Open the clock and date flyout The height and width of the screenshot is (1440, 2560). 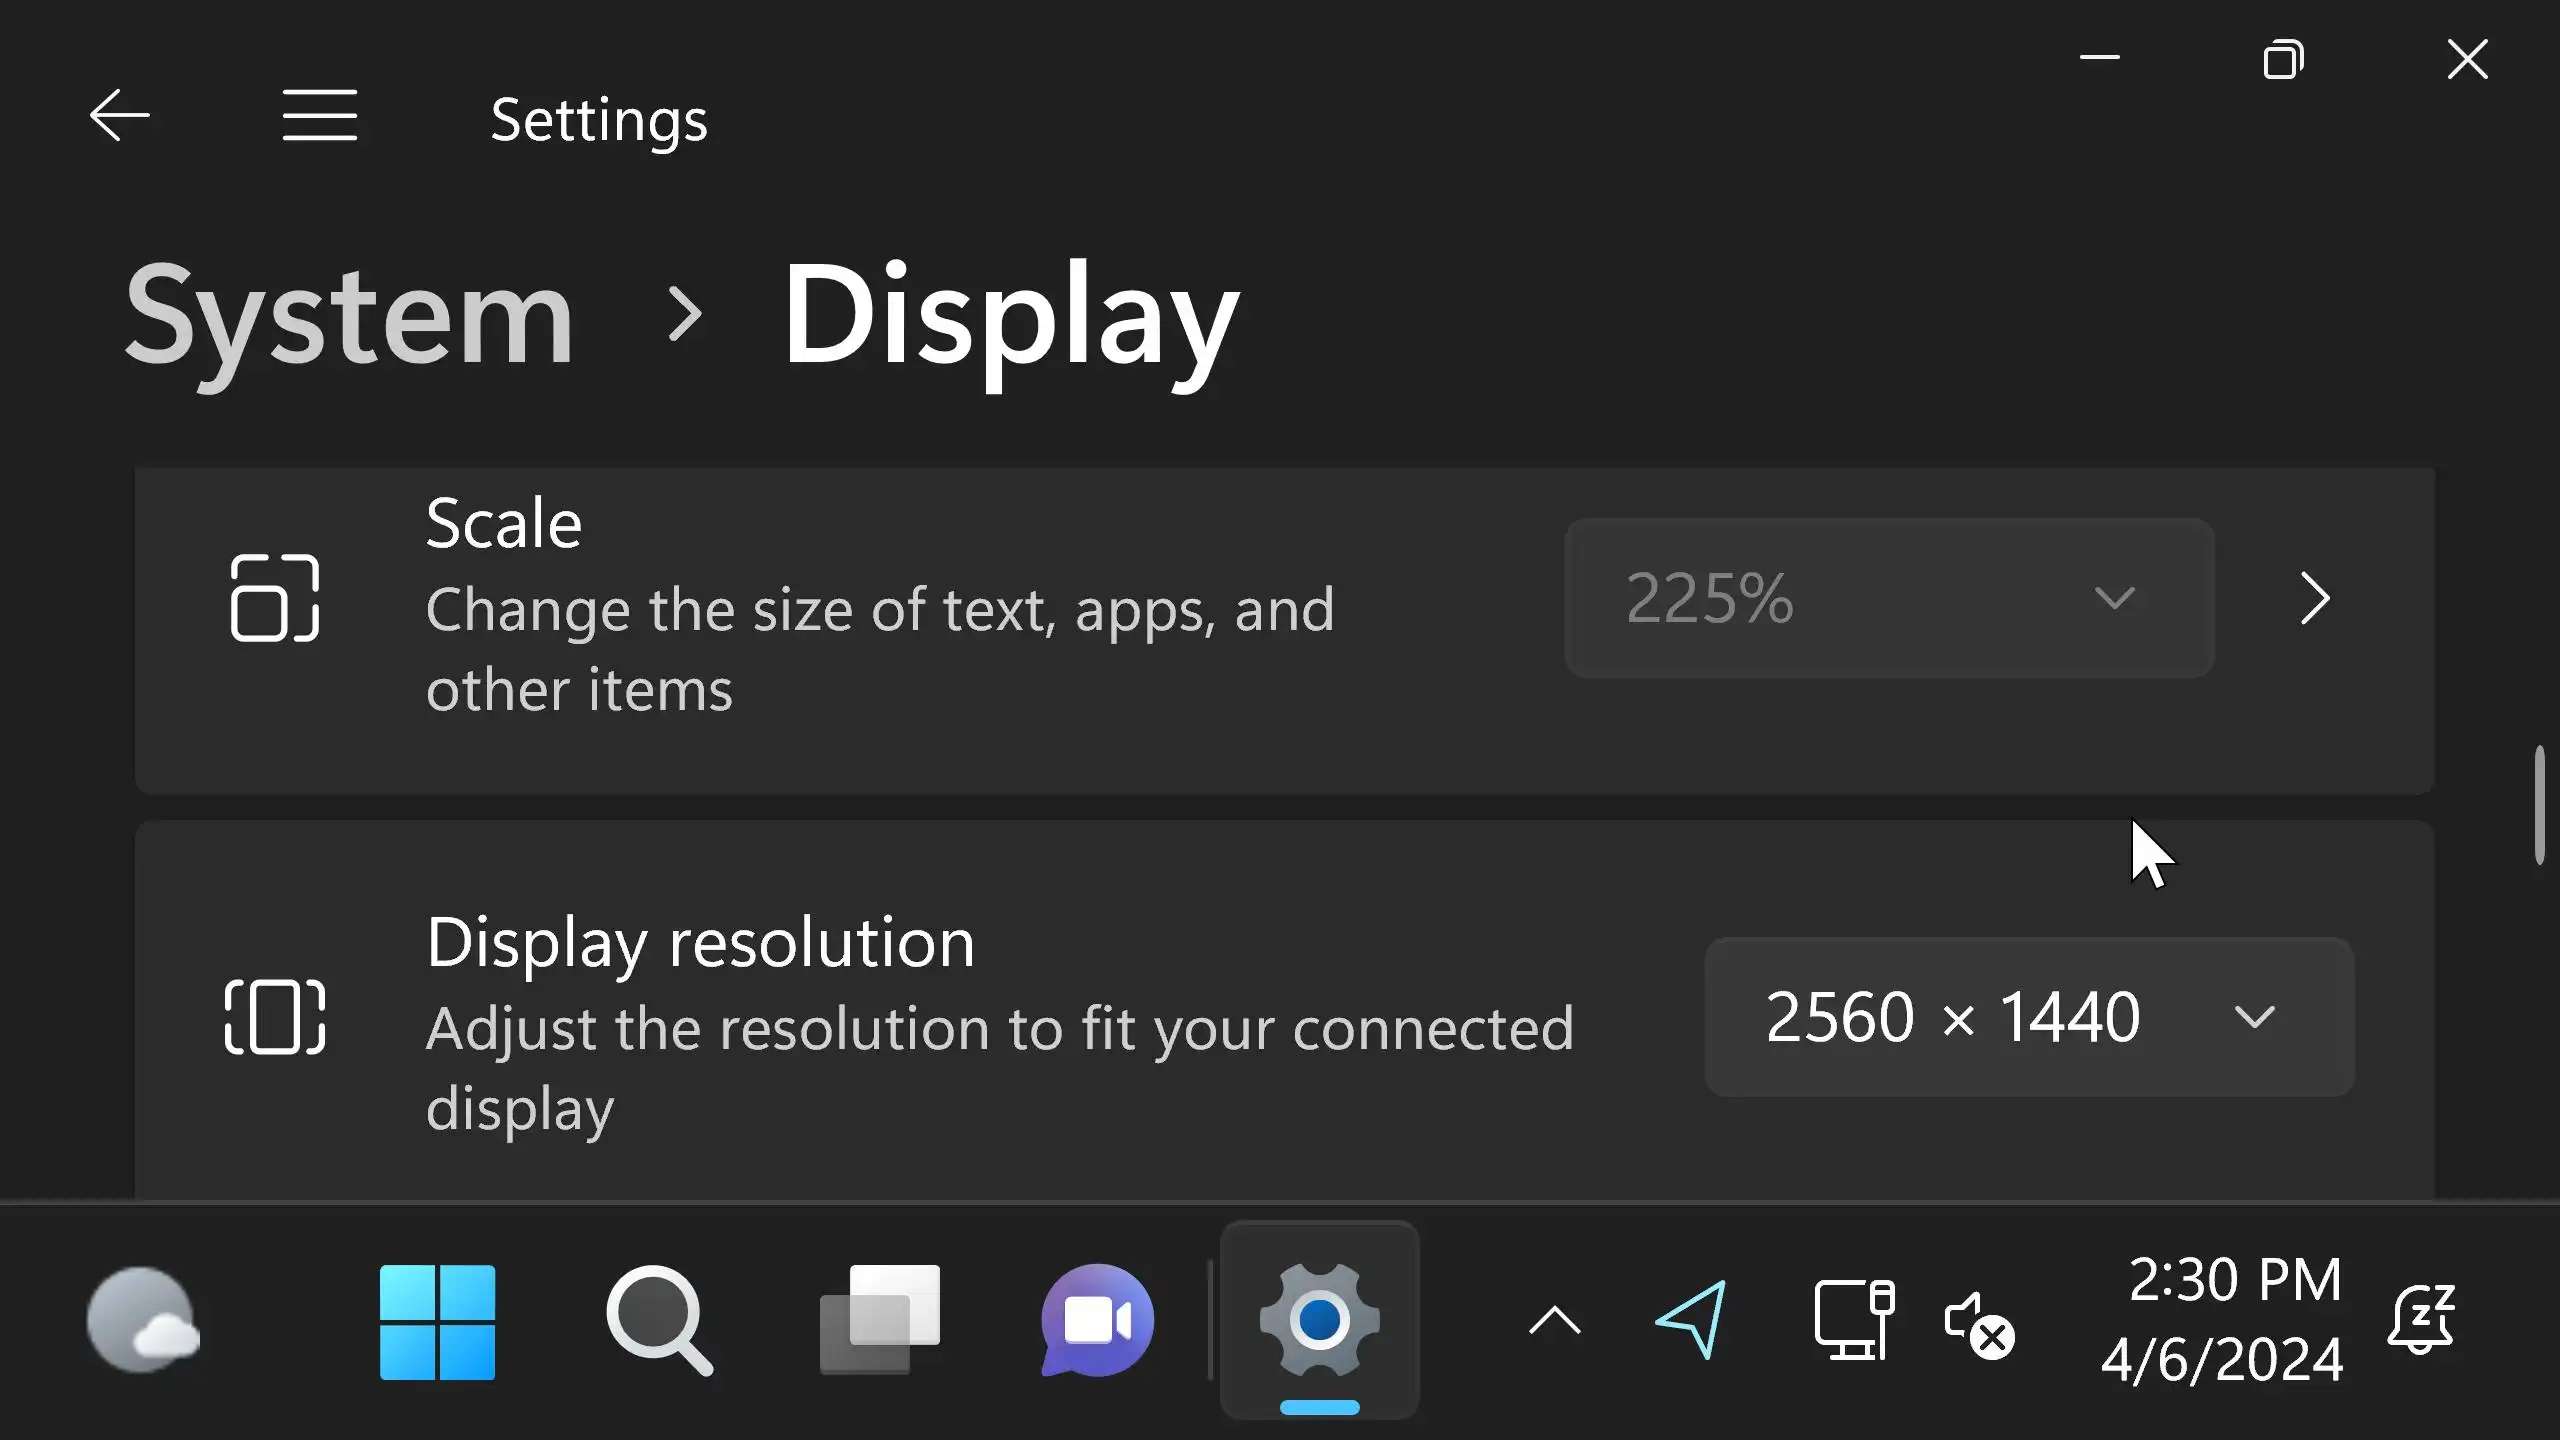[x=2222, y=1320]
